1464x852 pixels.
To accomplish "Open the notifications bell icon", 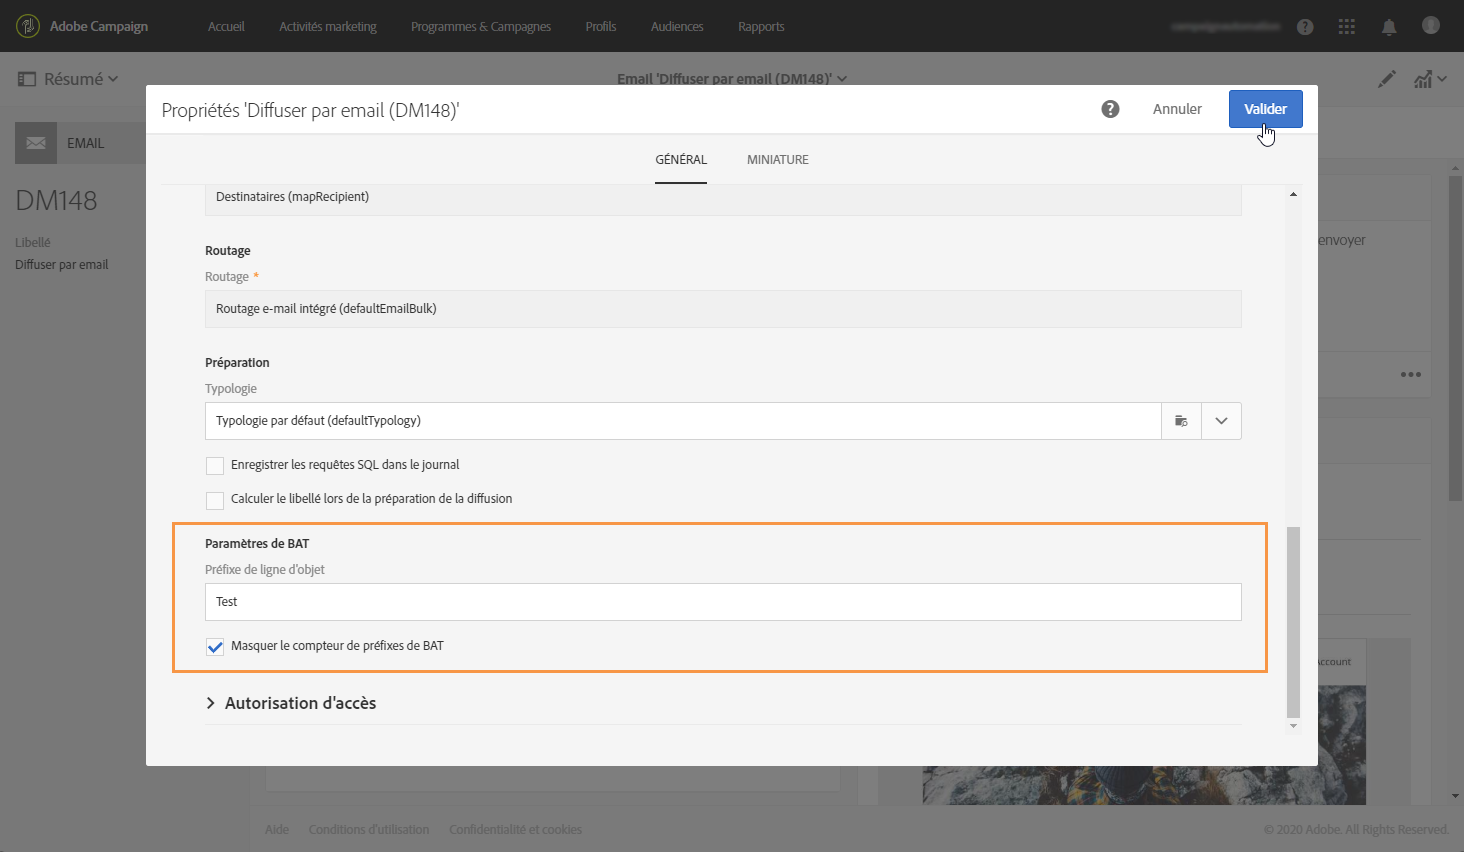I will tap(1389, 27).
